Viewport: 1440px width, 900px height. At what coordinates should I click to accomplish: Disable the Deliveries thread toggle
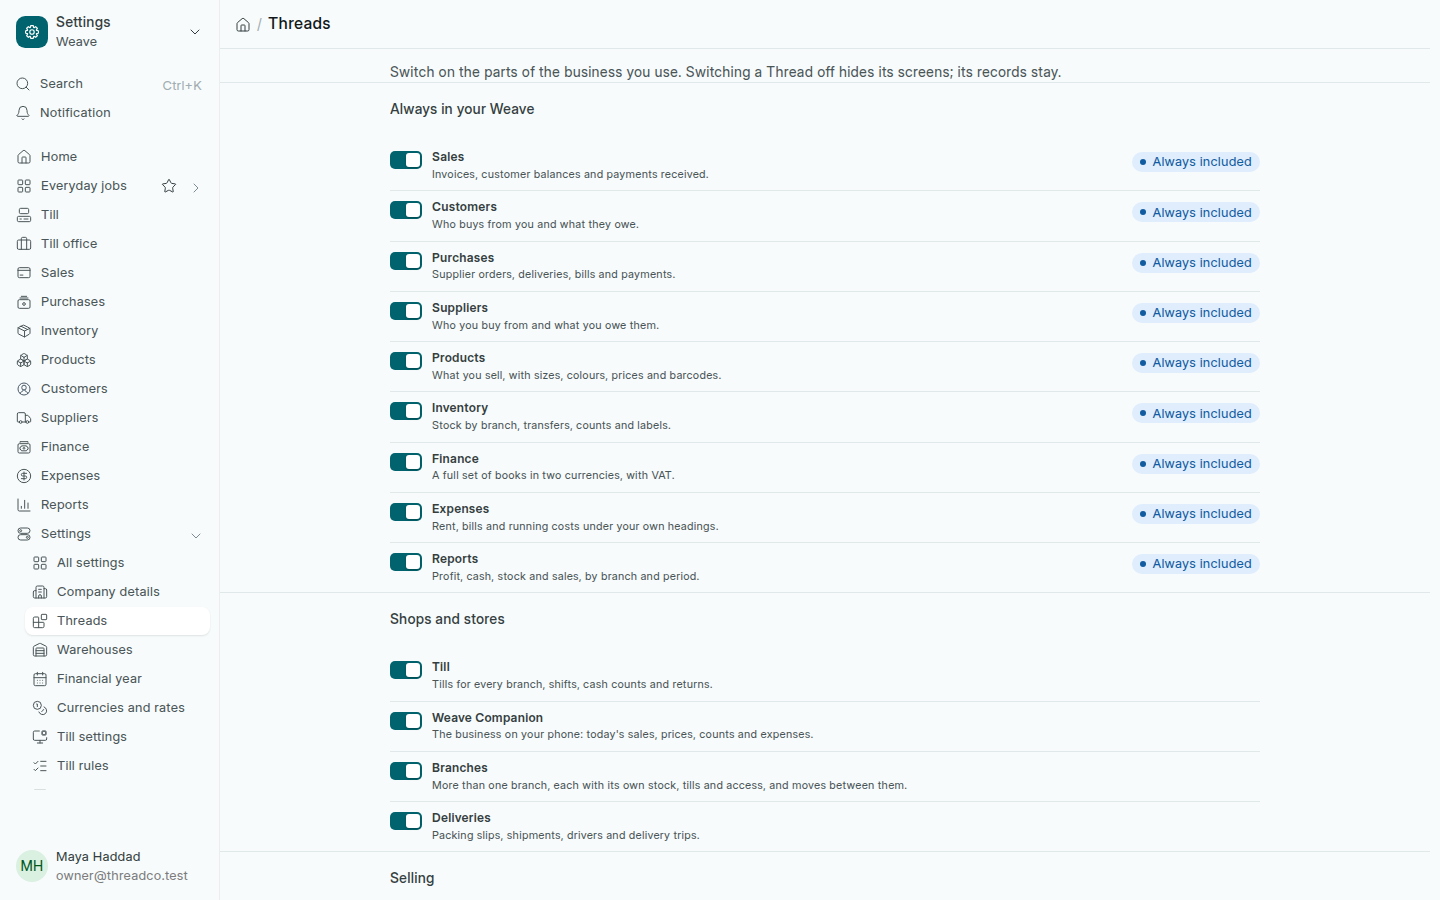coord(406,821)
